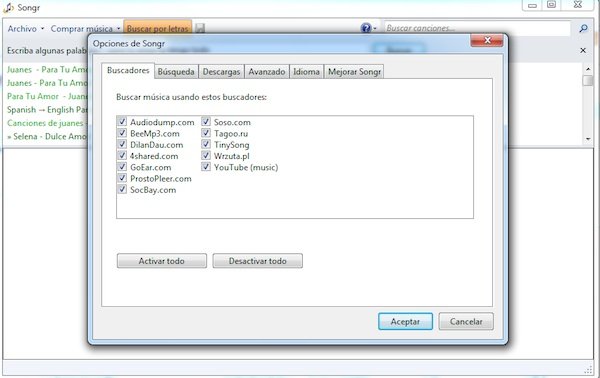Switch to the Avanzado tab
Screen dimensions: 600x378
click(267, 72)
